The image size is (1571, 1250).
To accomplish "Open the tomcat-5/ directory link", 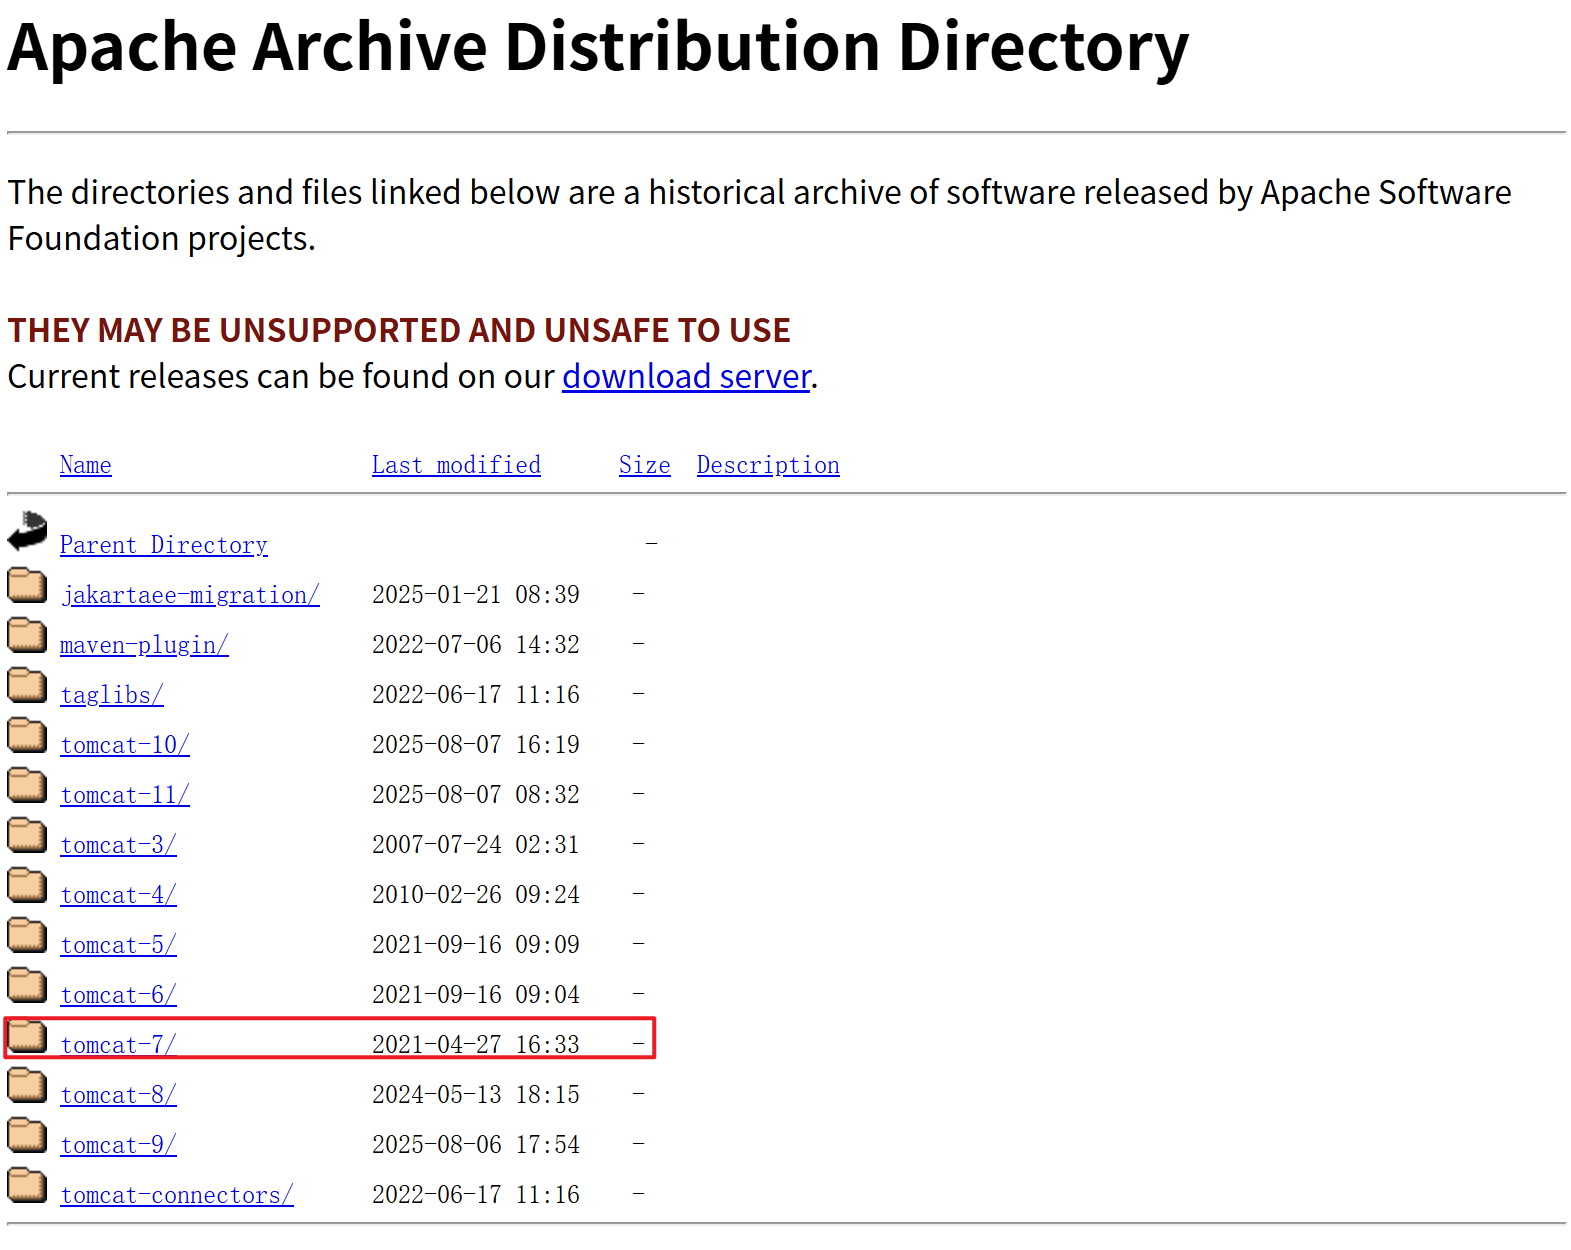I will [118, 945].
